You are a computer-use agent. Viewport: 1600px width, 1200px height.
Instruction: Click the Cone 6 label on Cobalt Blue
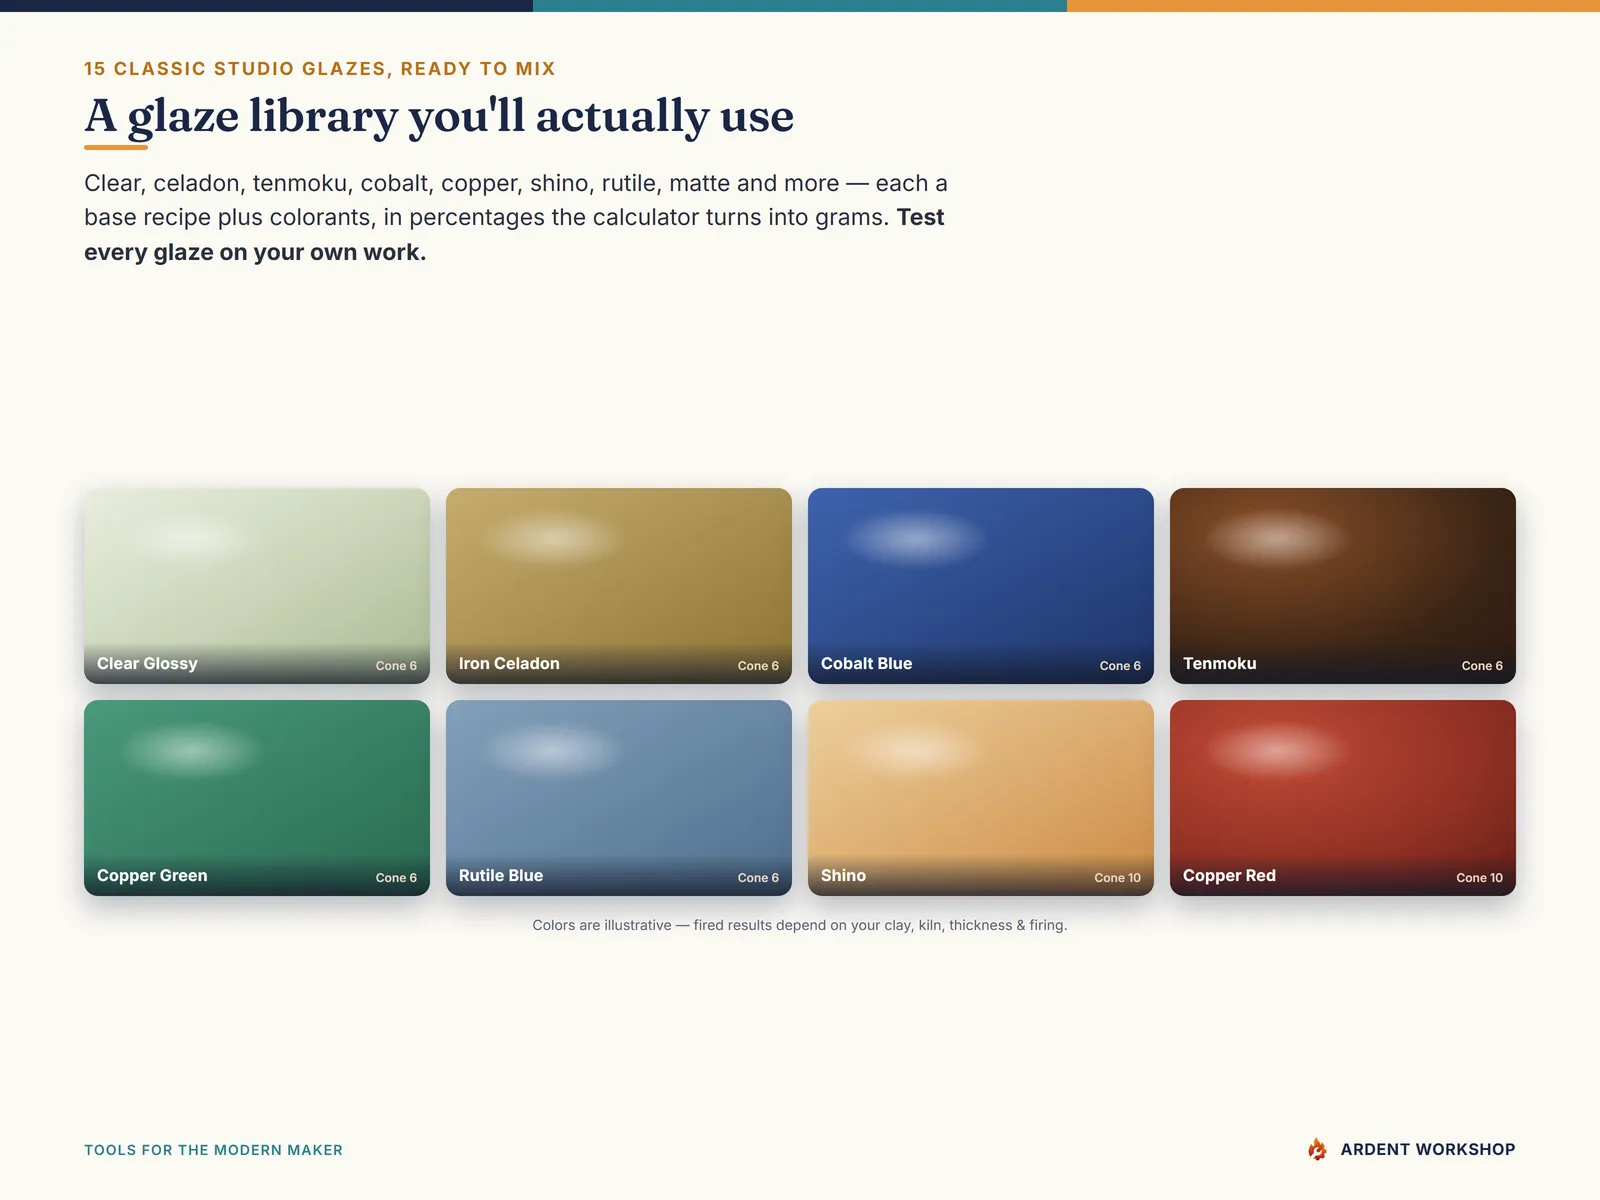coord(1120,666)
